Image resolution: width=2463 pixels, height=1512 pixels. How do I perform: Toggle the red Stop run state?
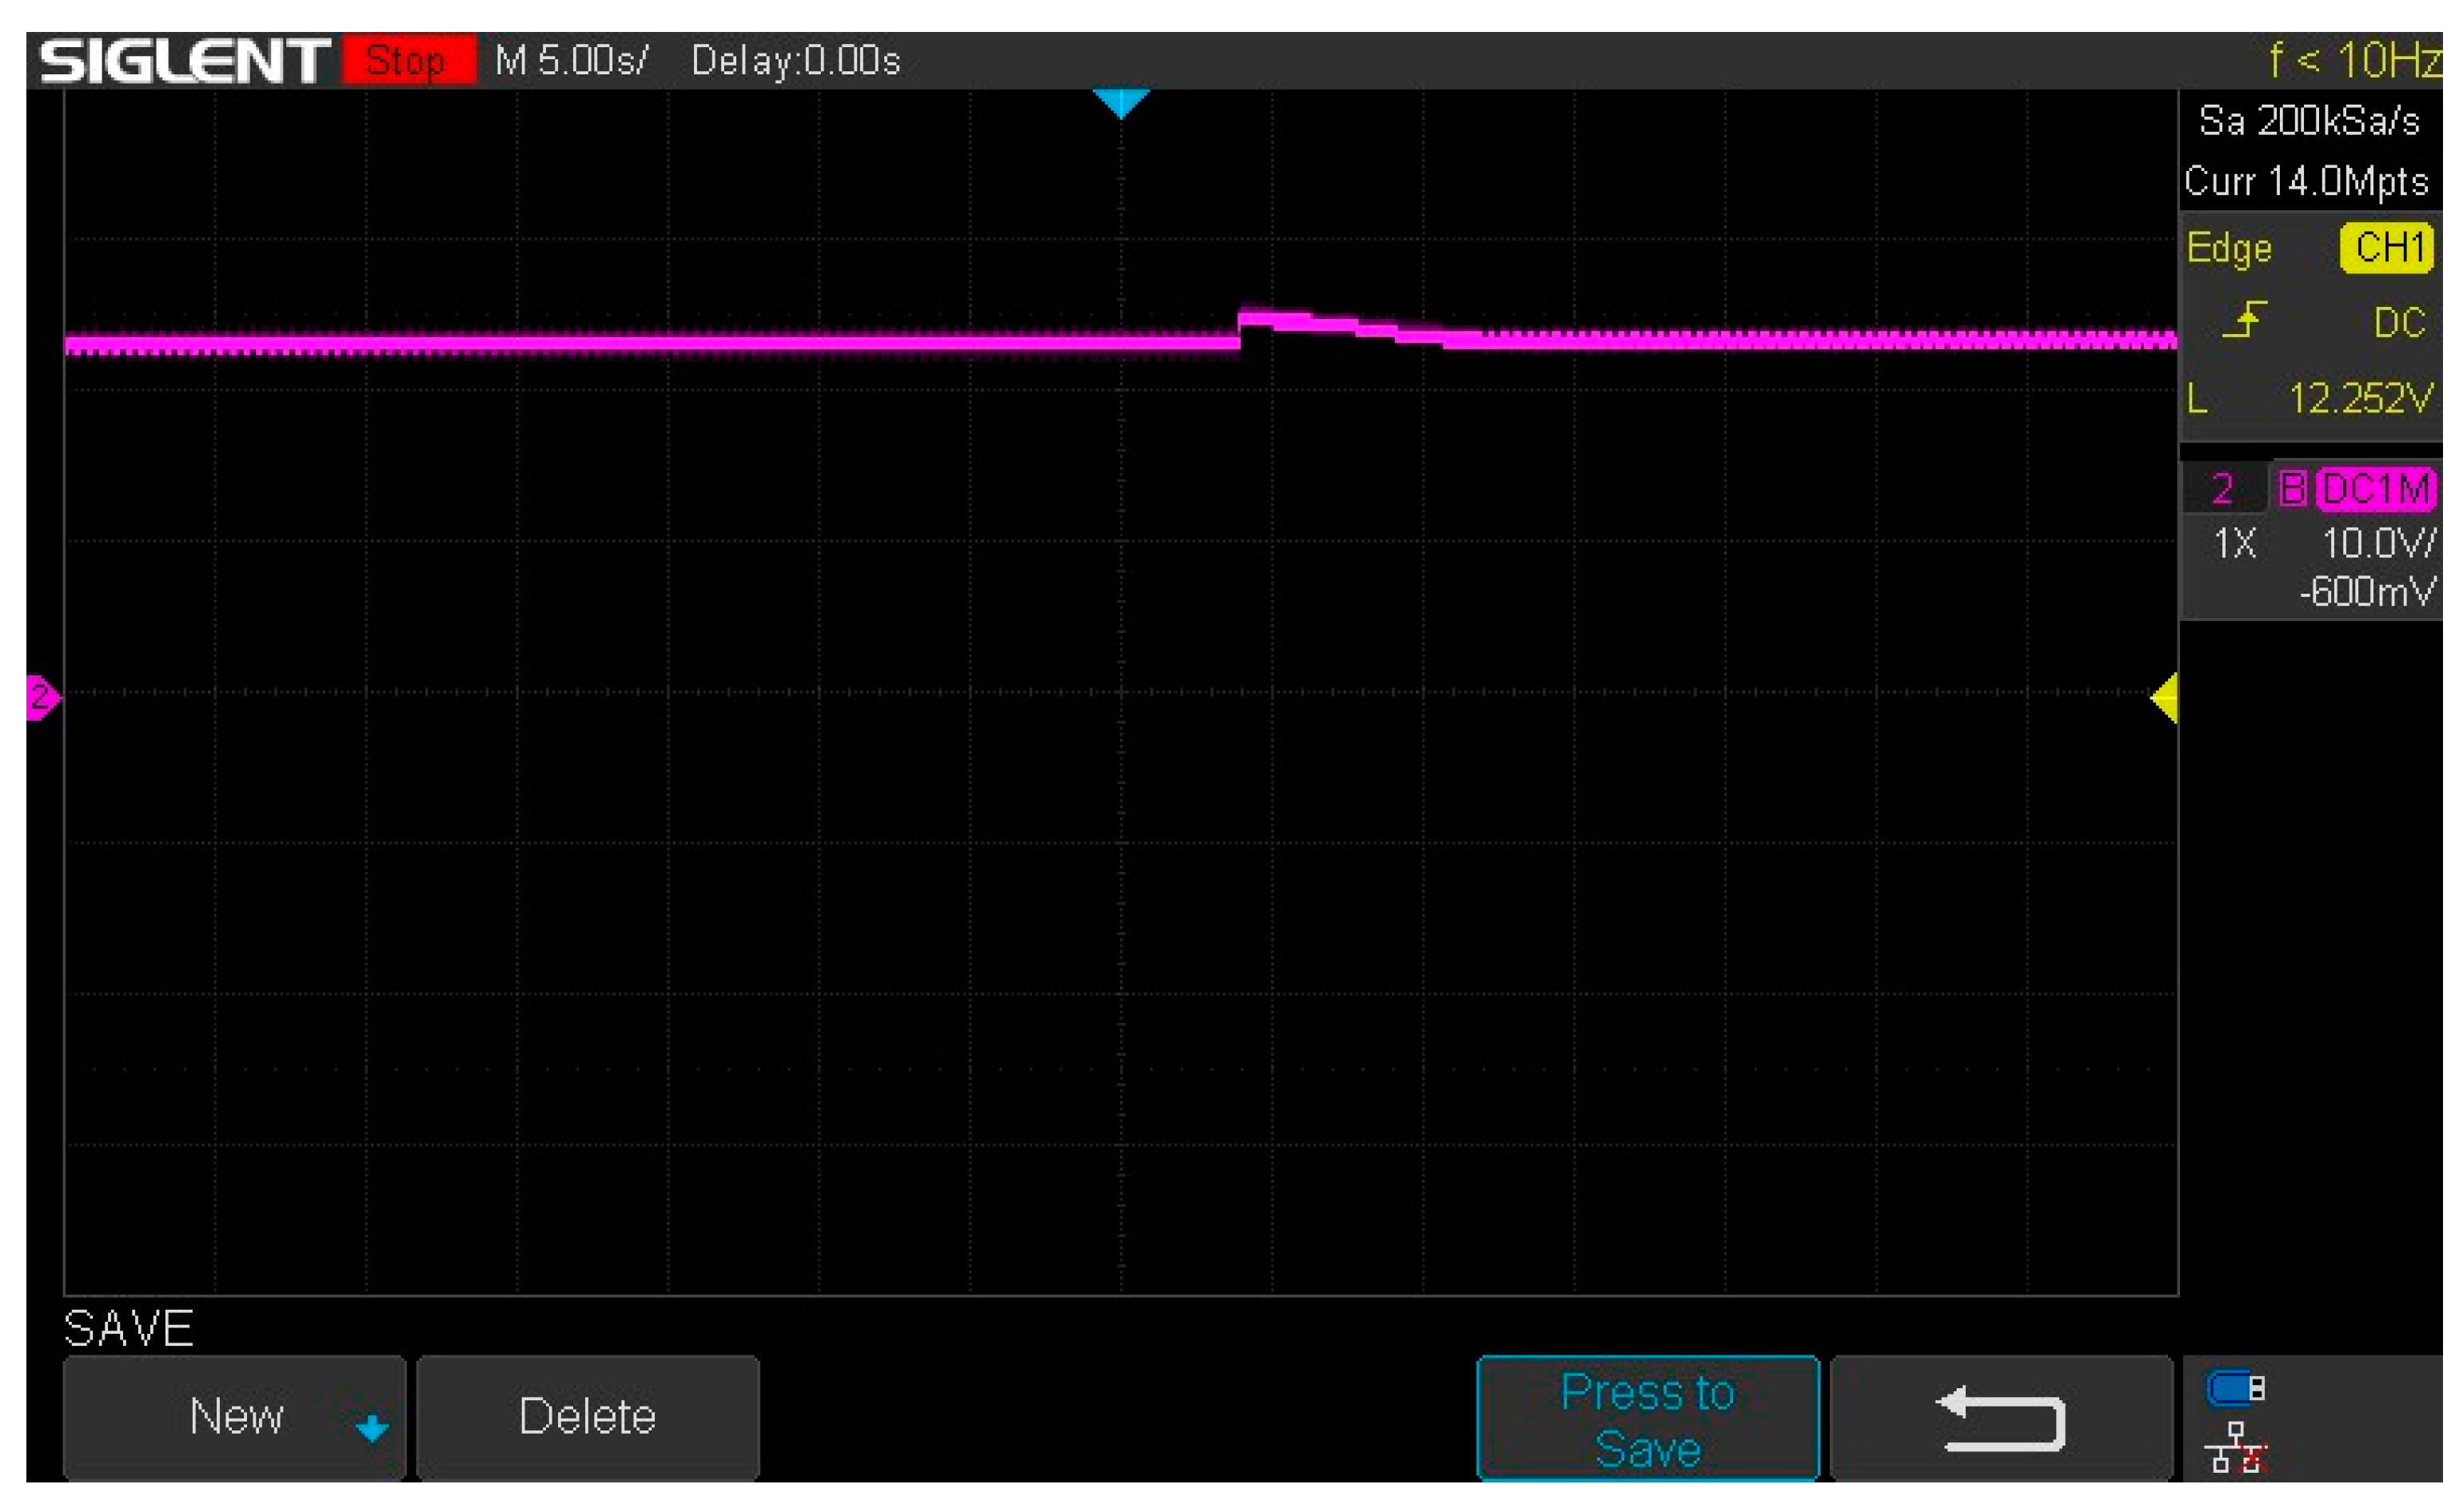tap(410, 62)
